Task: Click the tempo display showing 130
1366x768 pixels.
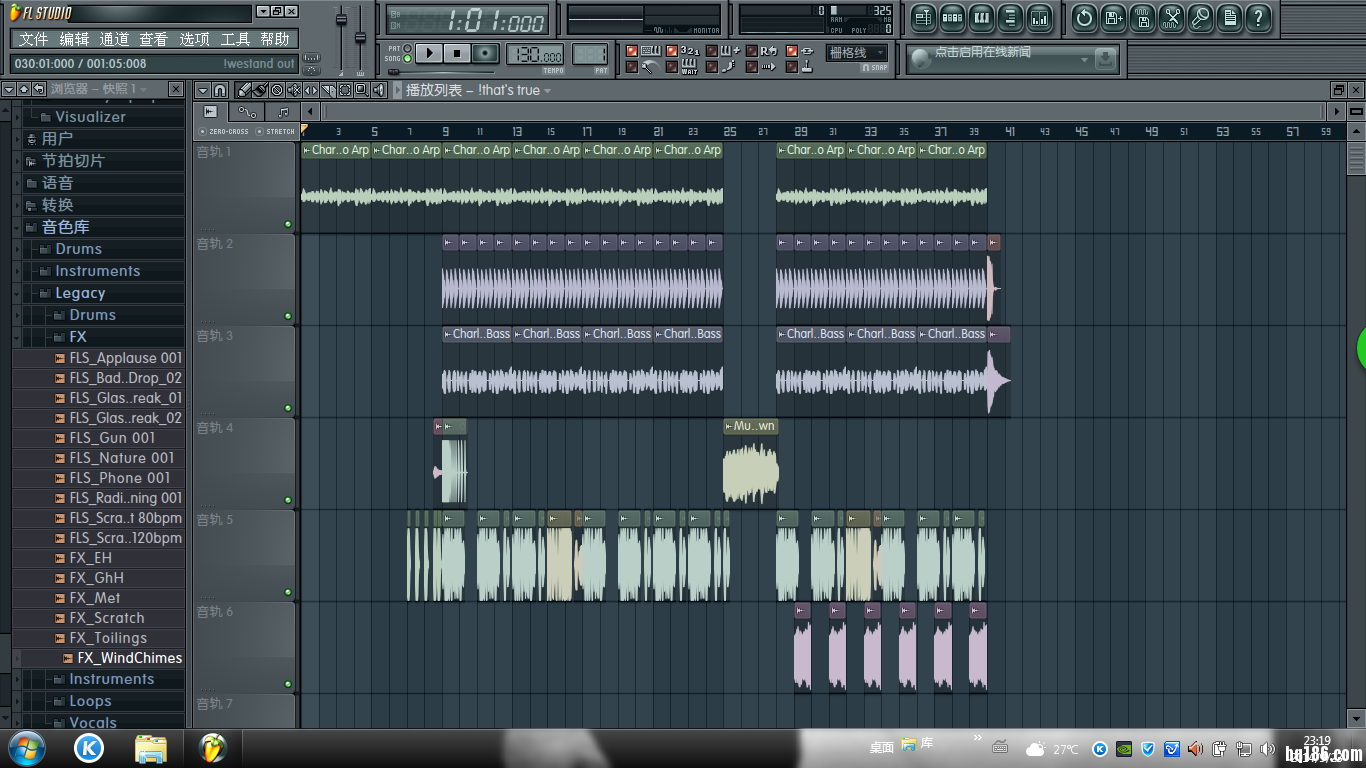Action: (x=535, y=54)
